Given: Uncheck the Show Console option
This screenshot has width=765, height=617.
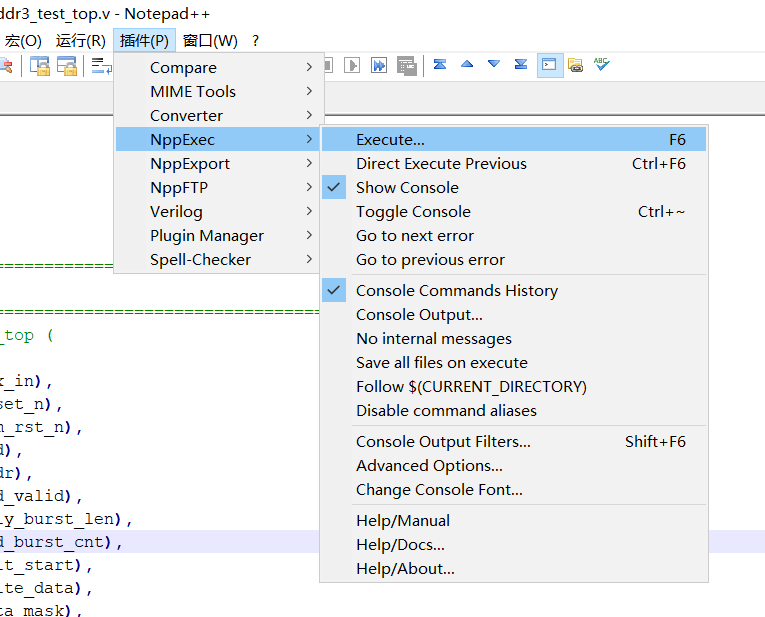Looking at the screenshot, I should pyautogui.click(x=407, y=188).
